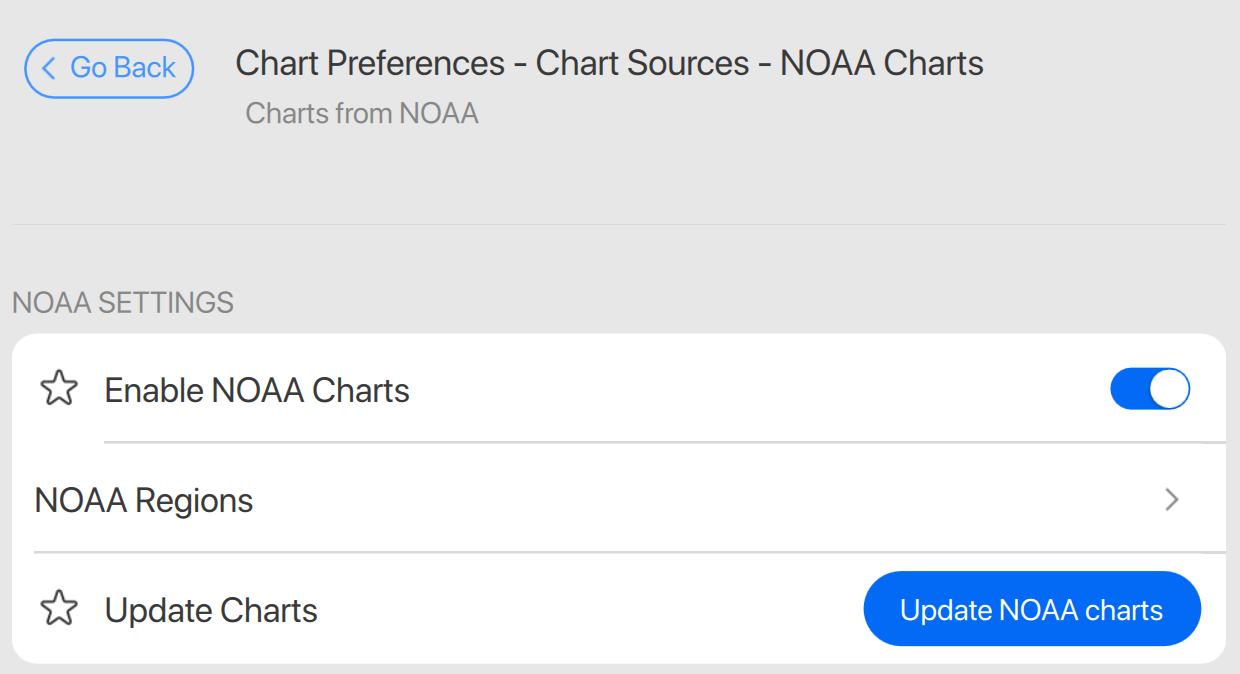Click the Go Back text label
1240x674 pixels.
tap(123, 68)
